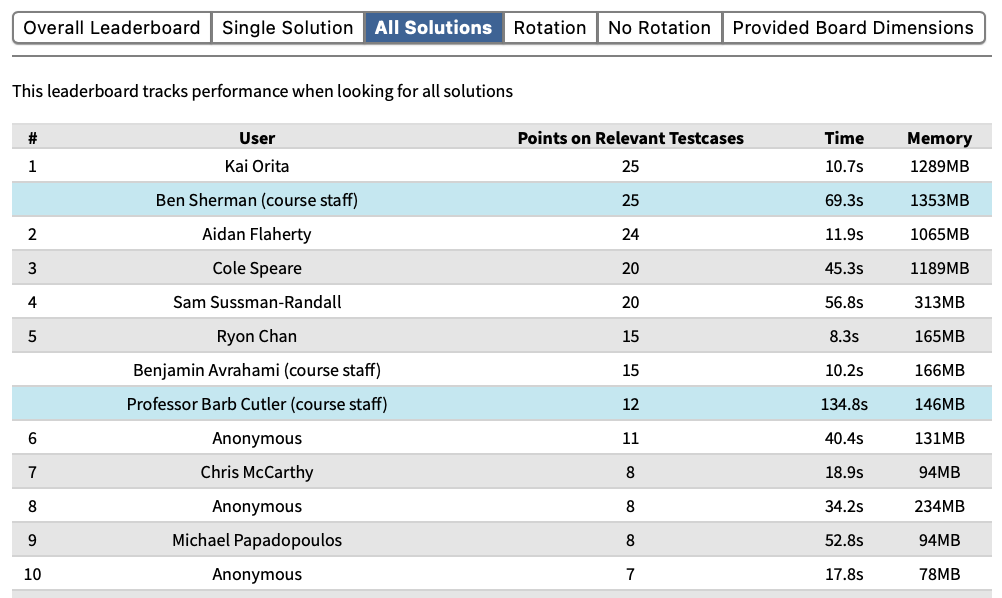The width and height of the screenshot is (1002, 598).
Task: Open the Rotation leaderboard tab
Action: pos(550,28)
